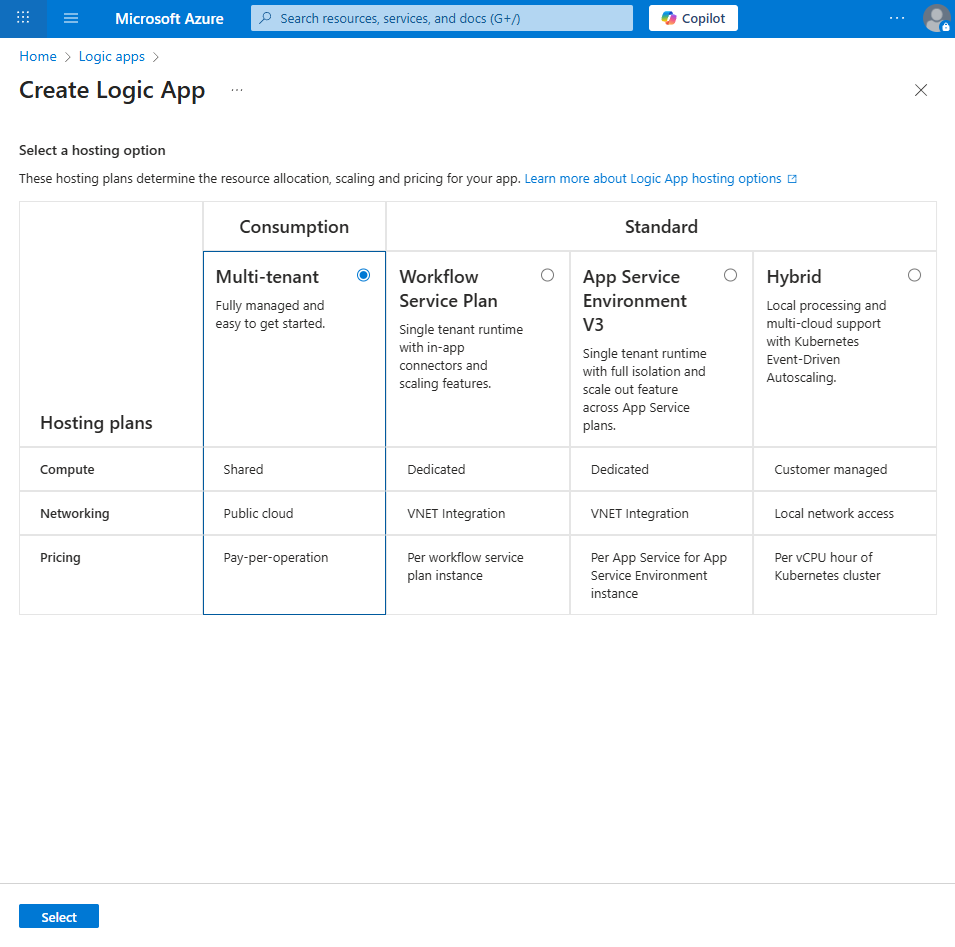Click the Create Logic App page title
955x947 pixels.
click(x=112, y=90)
